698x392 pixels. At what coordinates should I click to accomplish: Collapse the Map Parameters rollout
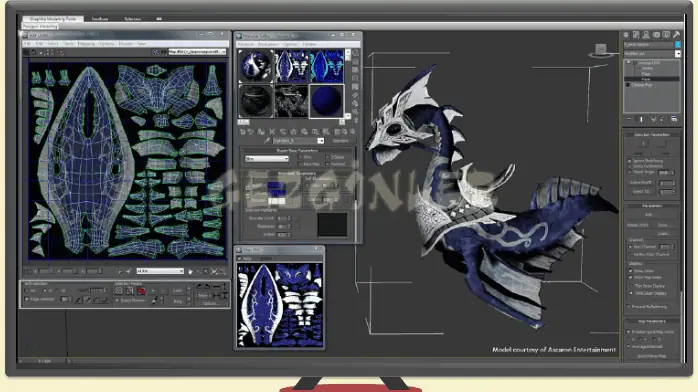click(652, 321)
